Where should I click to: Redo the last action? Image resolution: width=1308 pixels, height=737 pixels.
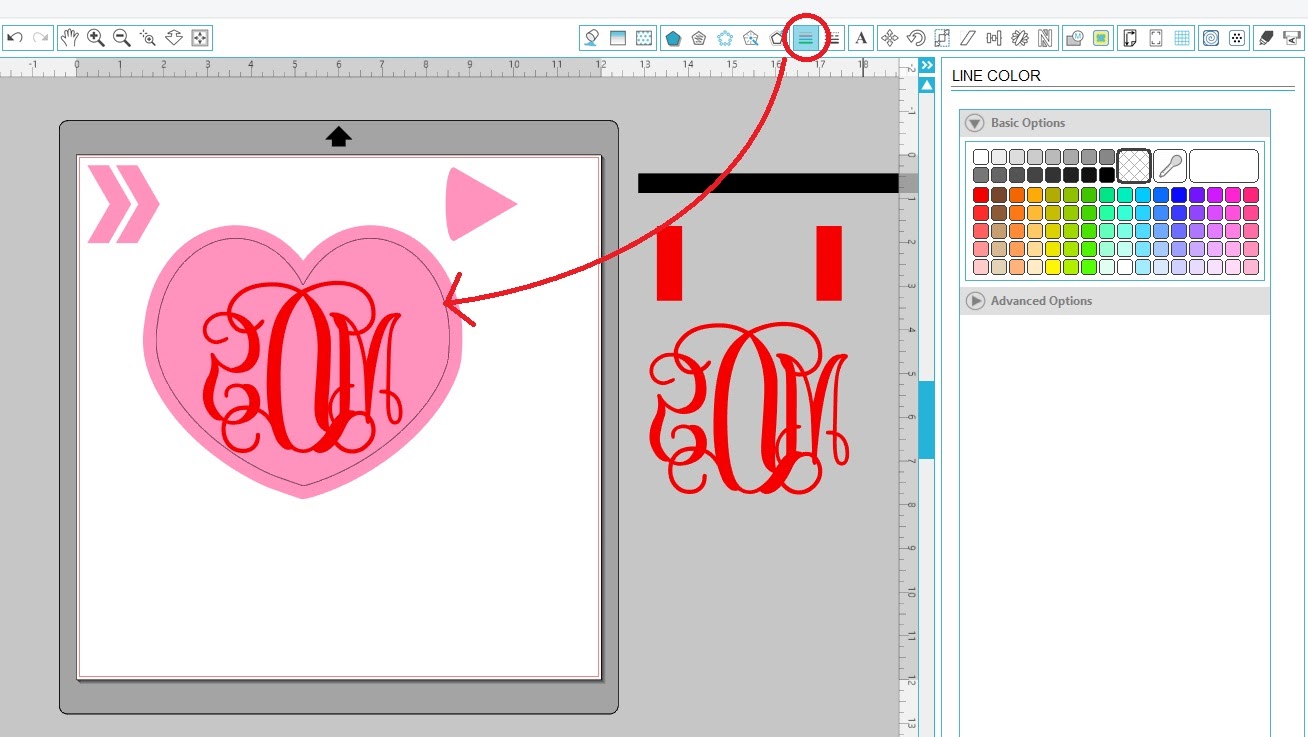point(40,37)
